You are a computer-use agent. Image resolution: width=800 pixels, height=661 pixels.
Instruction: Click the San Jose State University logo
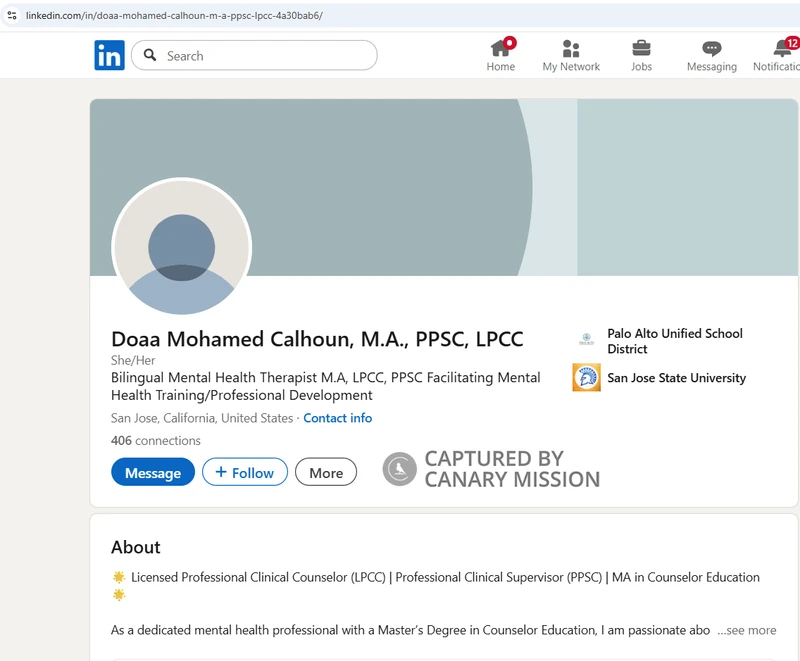click(x=586, y=377)
